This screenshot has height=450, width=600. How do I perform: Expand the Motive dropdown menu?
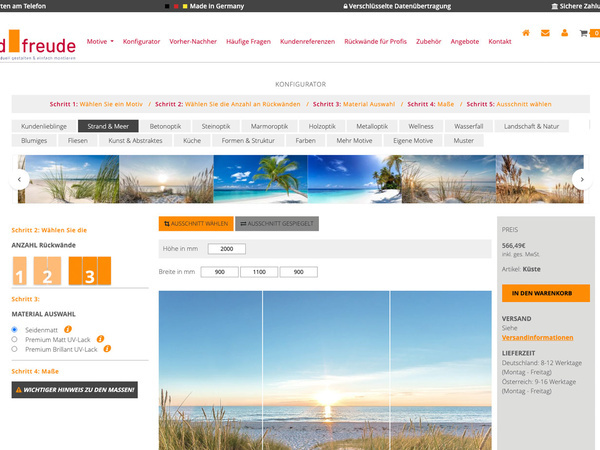tap(100, 41)
